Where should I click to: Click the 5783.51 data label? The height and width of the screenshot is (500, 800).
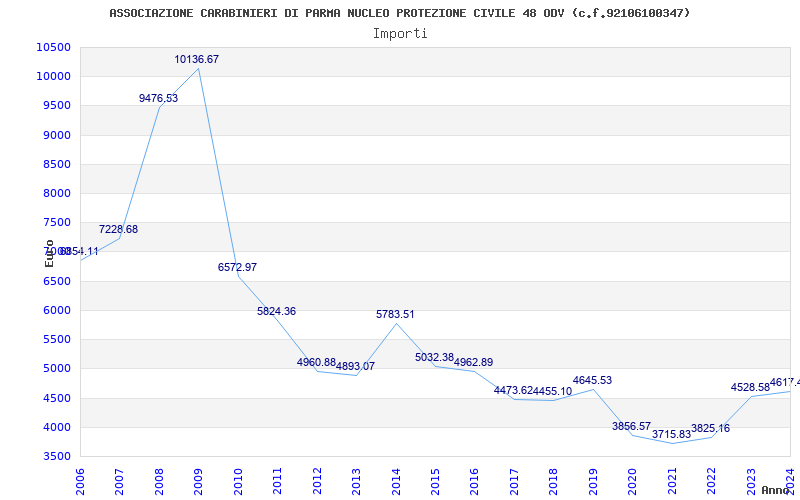tap(395, 314)
